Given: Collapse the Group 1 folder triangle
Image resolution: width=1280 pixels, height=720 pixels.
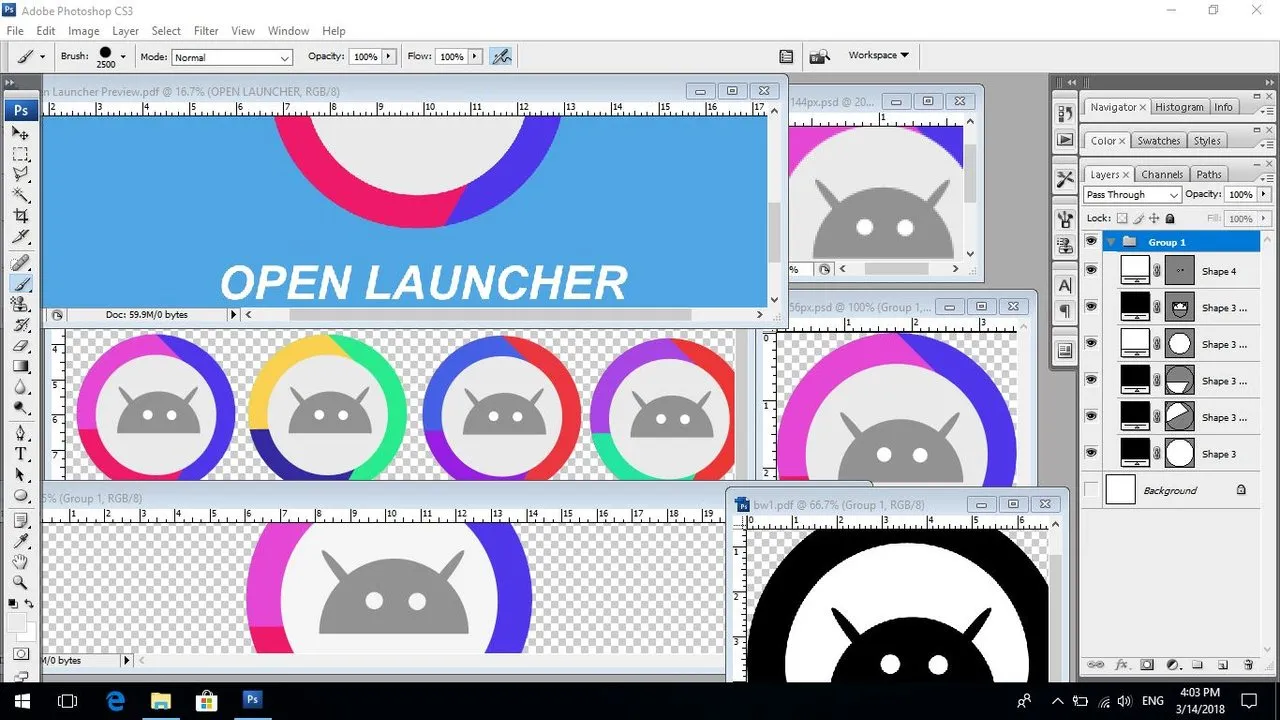Looking at the screenshot, I should pos(1111,242).
